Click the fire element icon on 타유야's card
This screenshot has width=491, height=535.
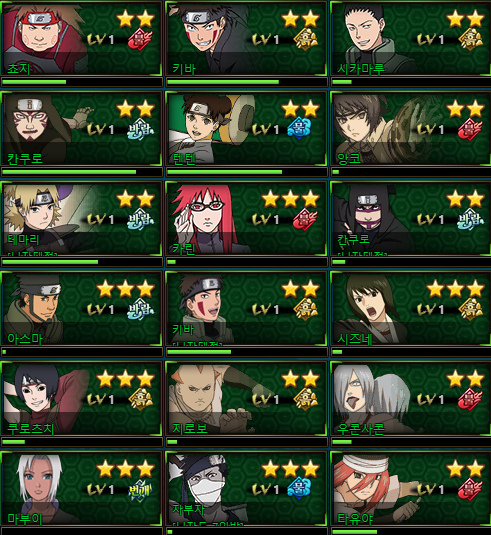(470, 489)
